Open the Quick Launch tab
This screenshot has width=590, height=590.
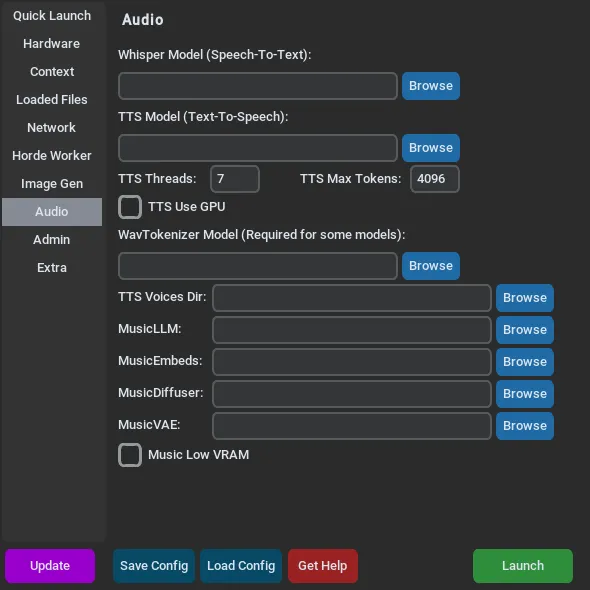point(52,16)
